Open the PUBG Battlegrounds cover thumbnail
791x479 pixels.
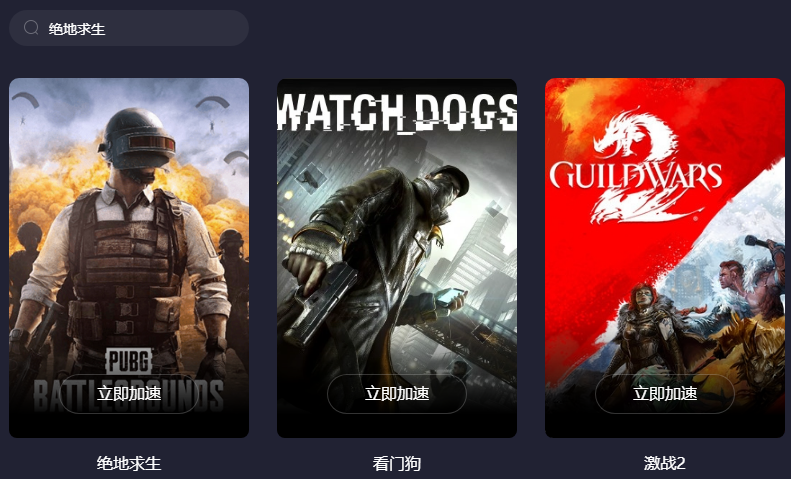pyautogui.click(x=129, y=258)
